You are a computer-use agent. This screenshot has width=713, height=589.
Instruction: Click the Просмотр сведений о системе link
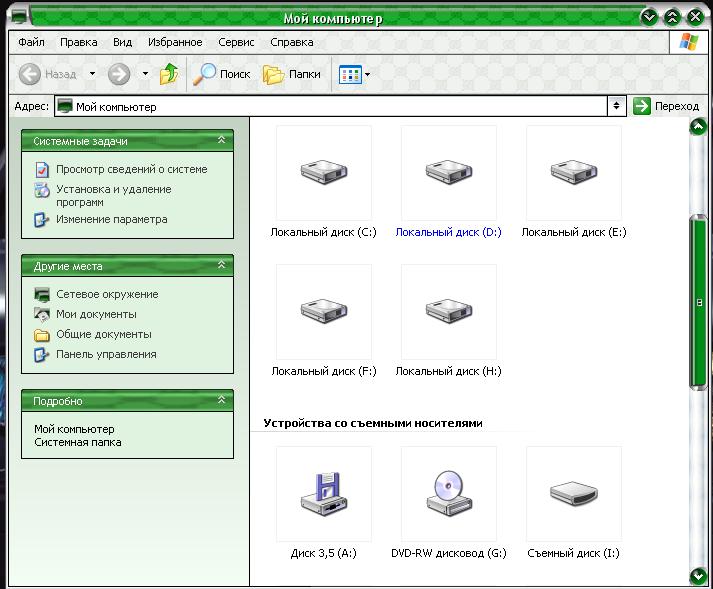[131, 169]
